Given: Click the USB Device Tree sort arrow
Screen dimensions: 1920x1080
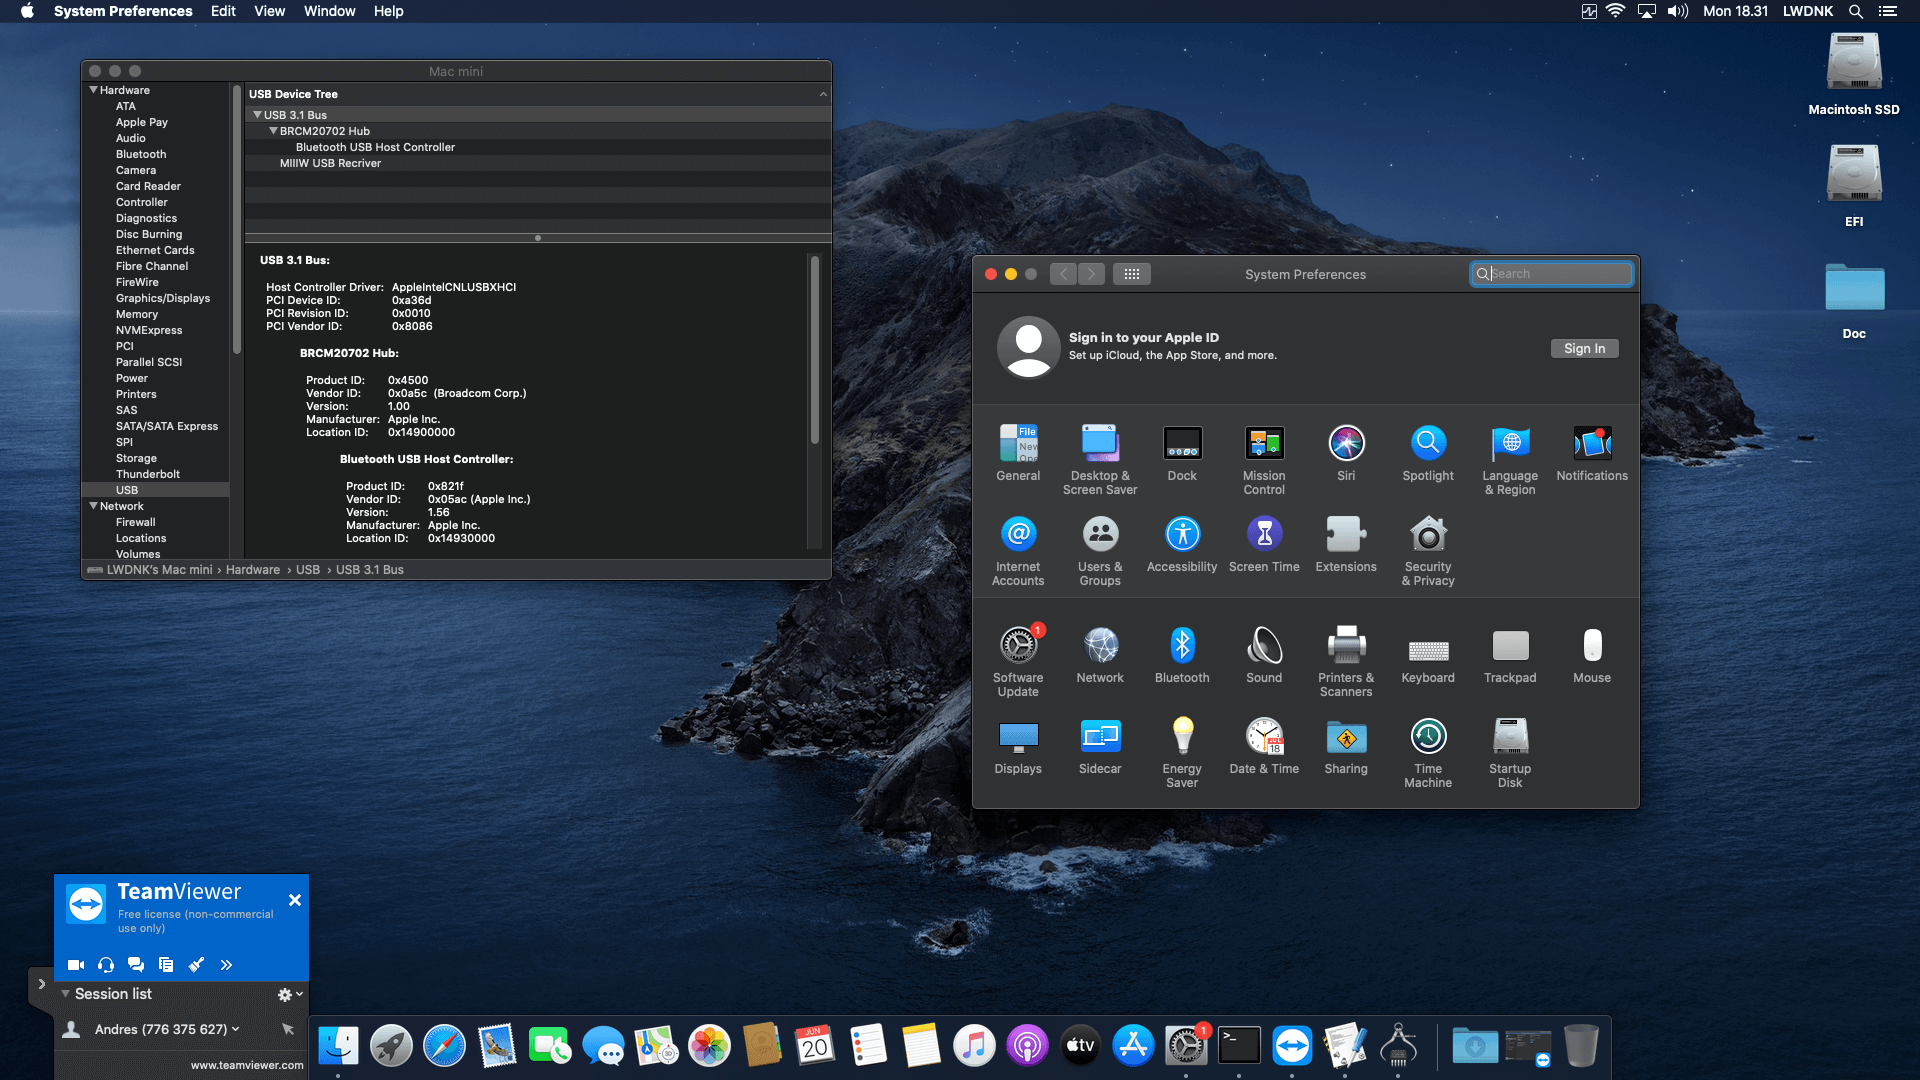Looking at the screenshot, I should (x=823, y=94).
